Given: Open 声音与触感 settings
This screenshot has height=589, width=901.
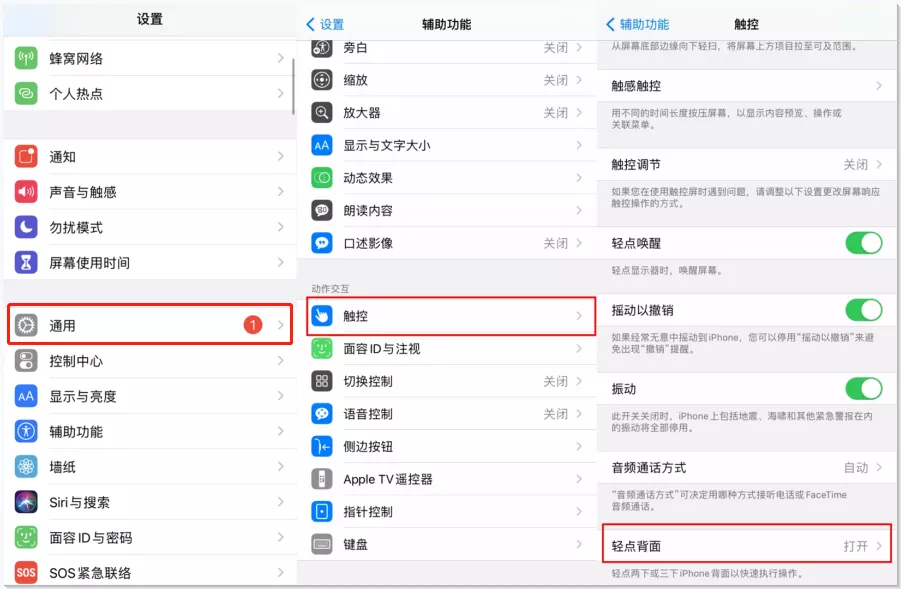Looking at the screenshot, I should pyautogui.click(x=151, y=191).
